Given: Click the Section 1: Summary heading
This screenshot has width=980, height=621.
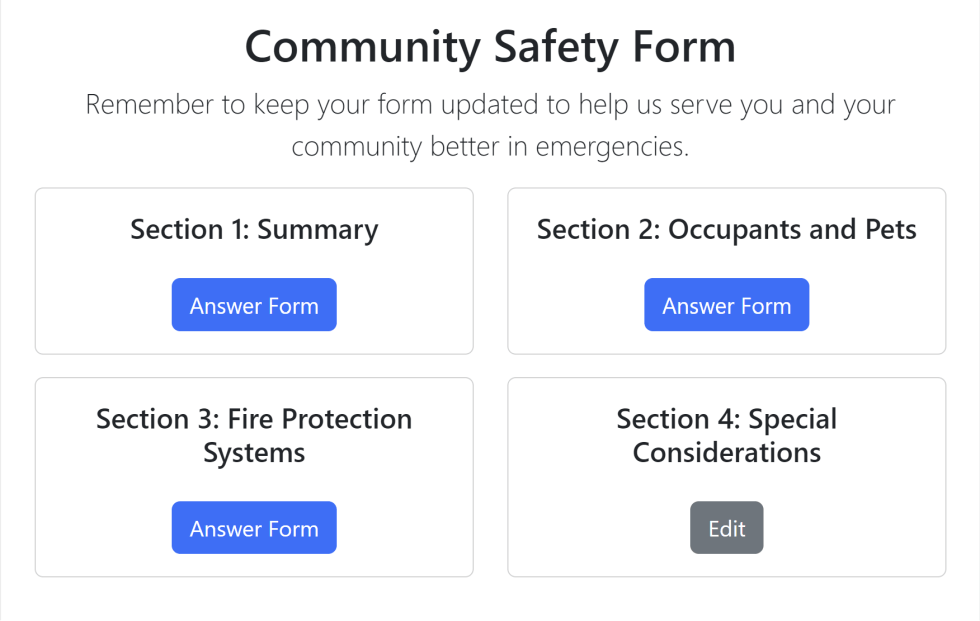Looking at the screenshot, I should (x=254, y=229).
